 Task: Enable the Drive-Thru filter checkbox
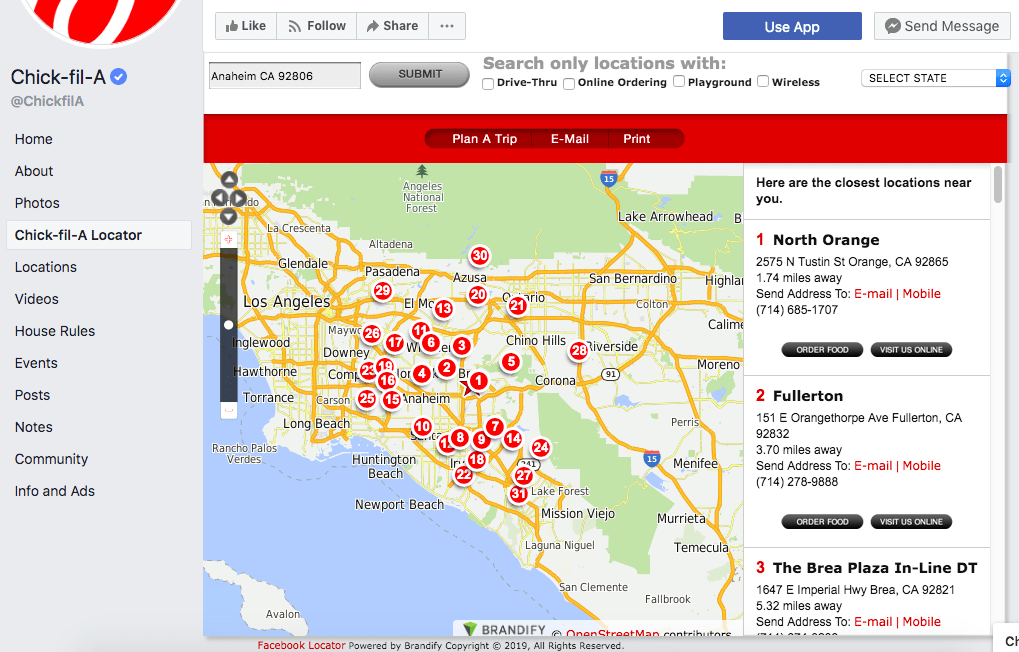[x=488, y=83]
